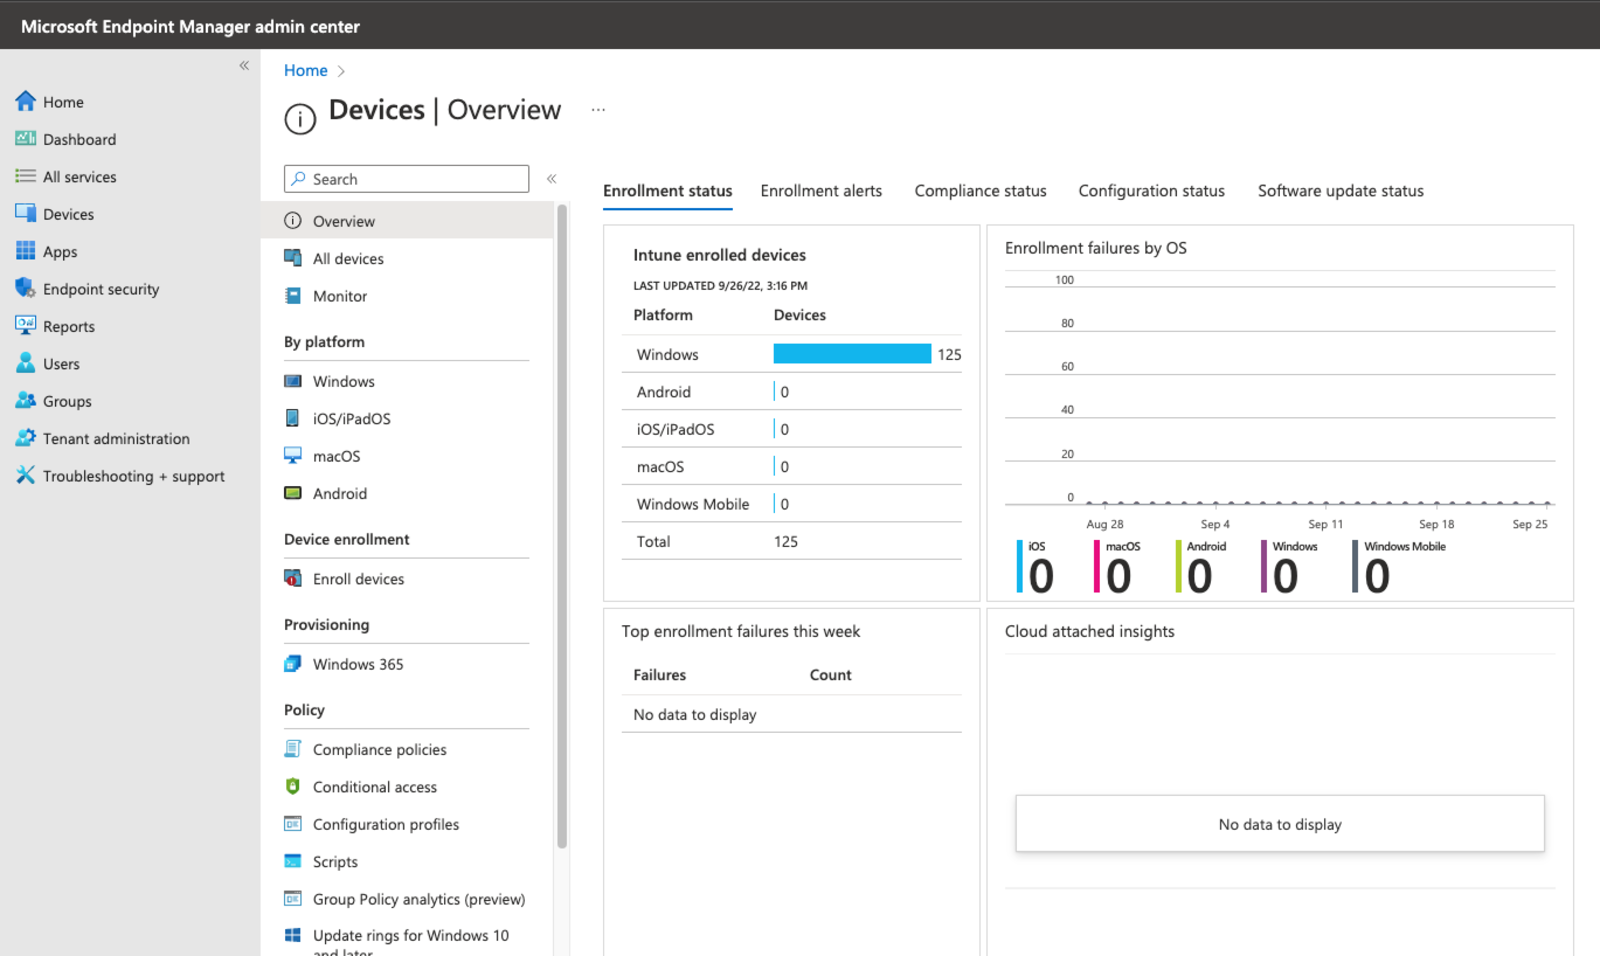This screenshot has width=1600, height=956.
Task: Click the macOS platform icon
Action: coord(292,456)
